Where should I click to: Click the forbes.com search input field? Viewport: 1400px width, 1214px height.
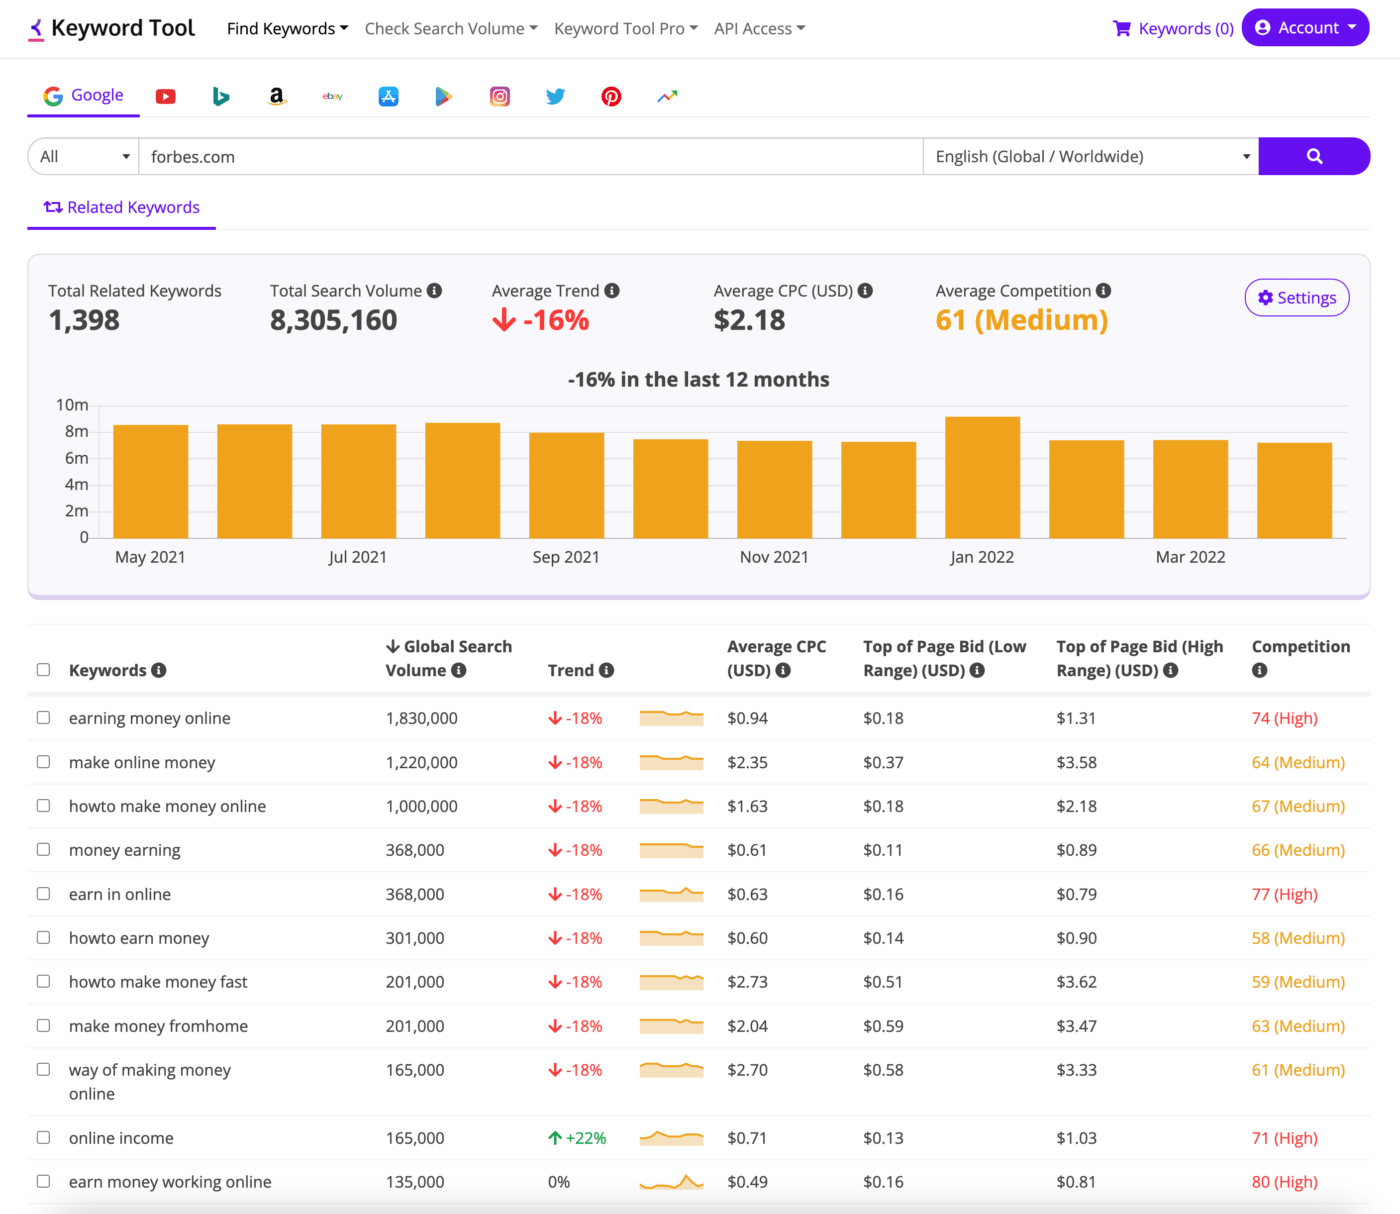pyautogui.click(x=531, y=156)
